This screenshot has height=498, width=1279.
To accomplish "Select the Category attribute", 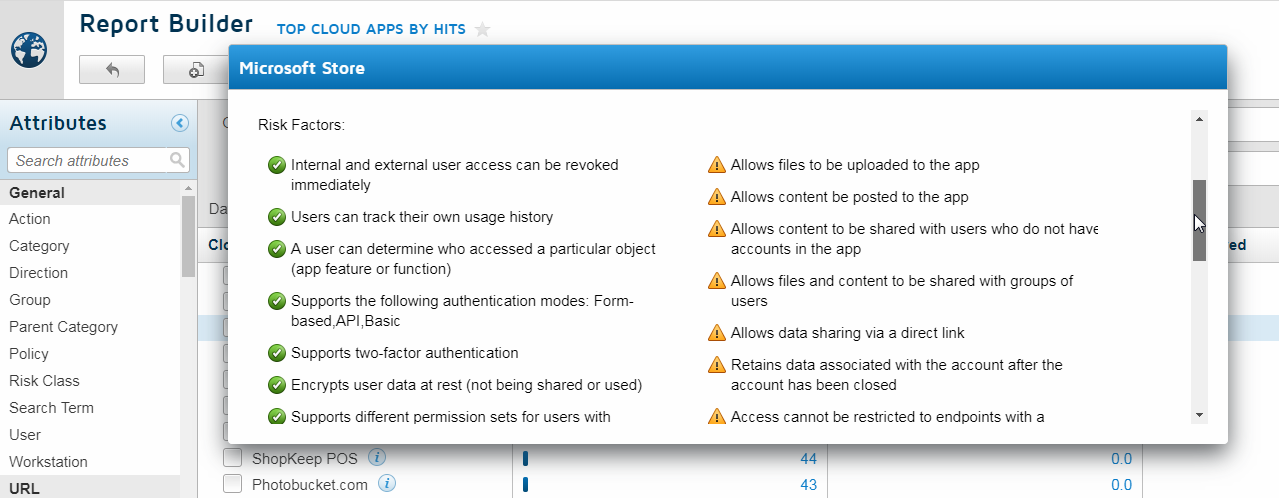I will (39, 246).
